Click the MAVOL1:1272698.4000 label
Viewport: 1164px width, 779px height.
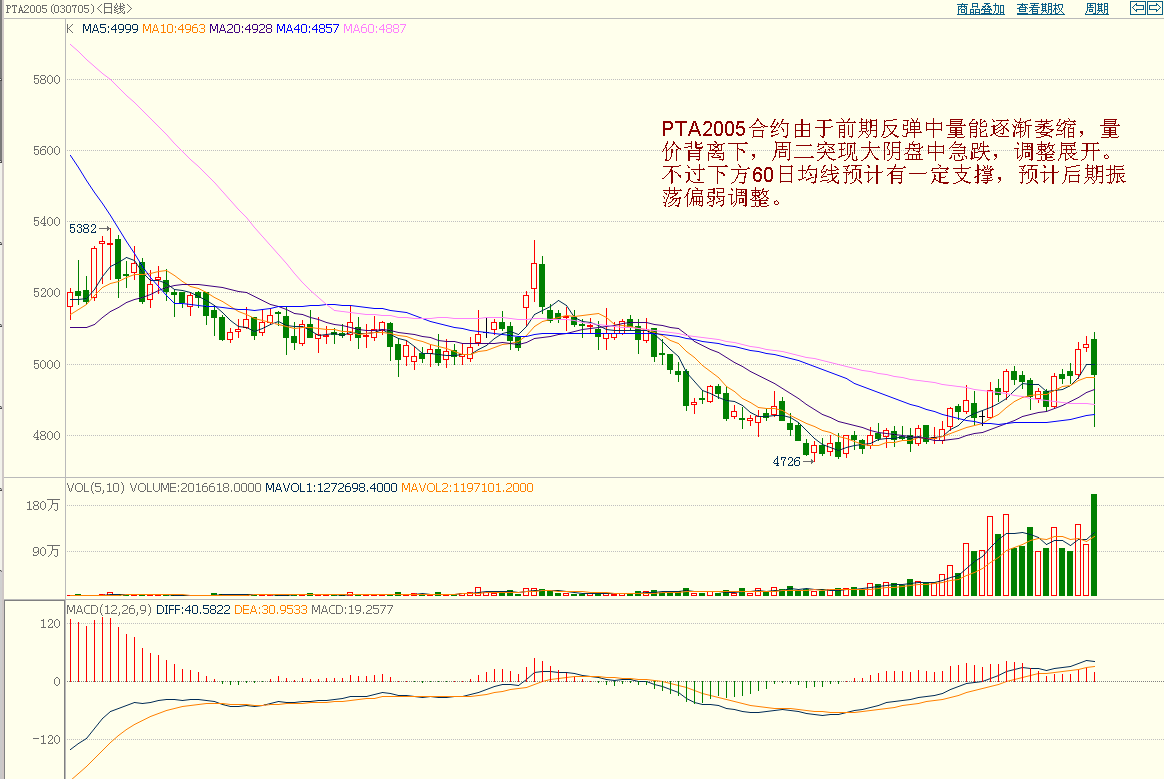(x=330, y=488)
